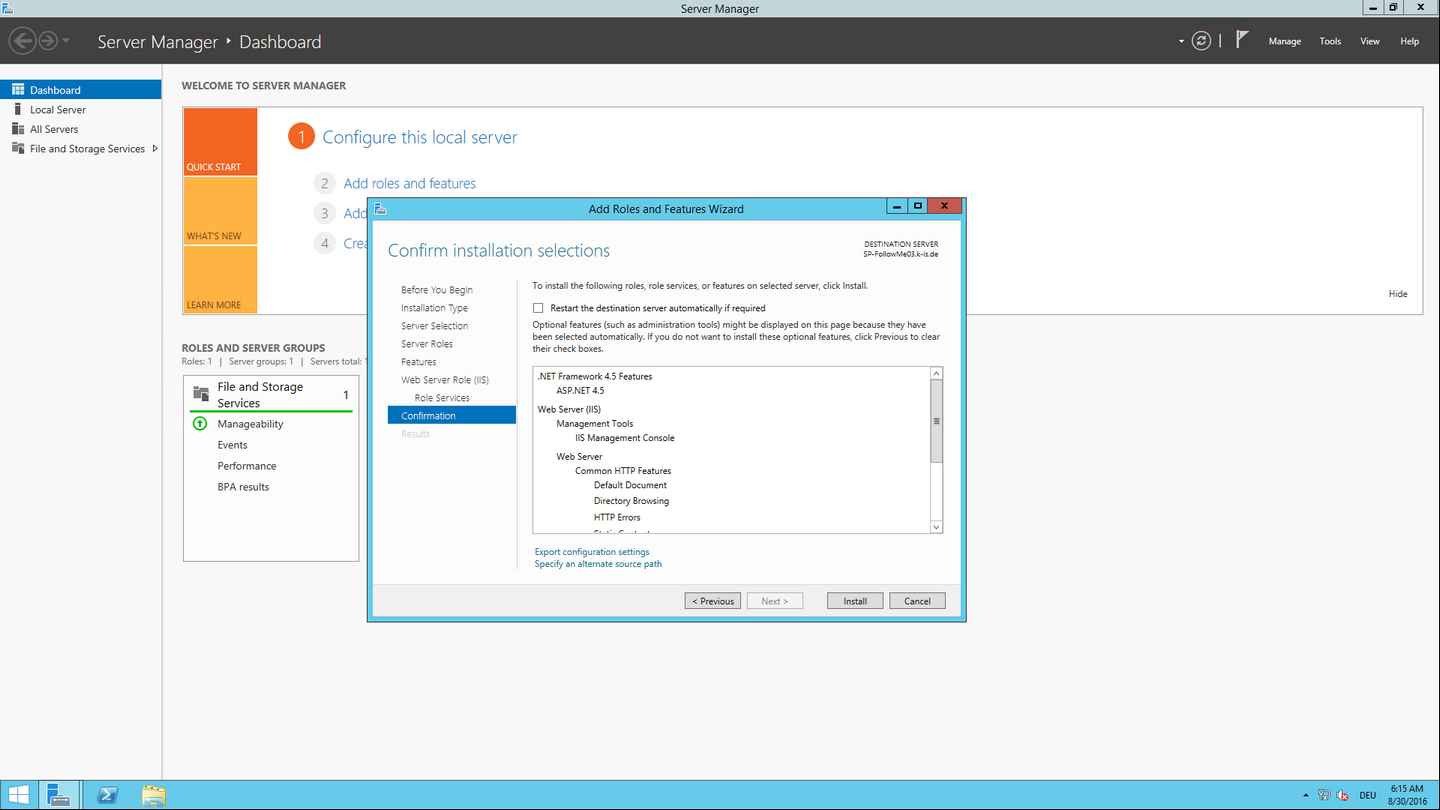Open File Explorer from the taskbar
The height and width of the screenshot is (810, 1440).
(x=153, y=795)
